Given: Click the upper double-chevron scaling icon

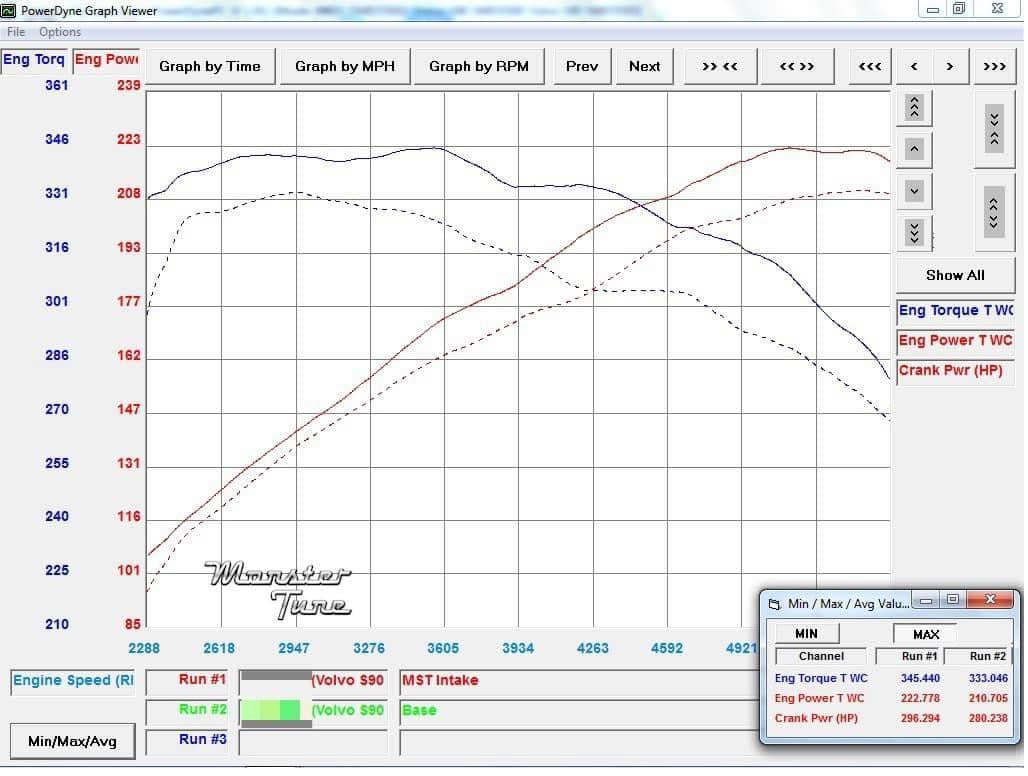Looking at the screenshot, I should point(915,108).
